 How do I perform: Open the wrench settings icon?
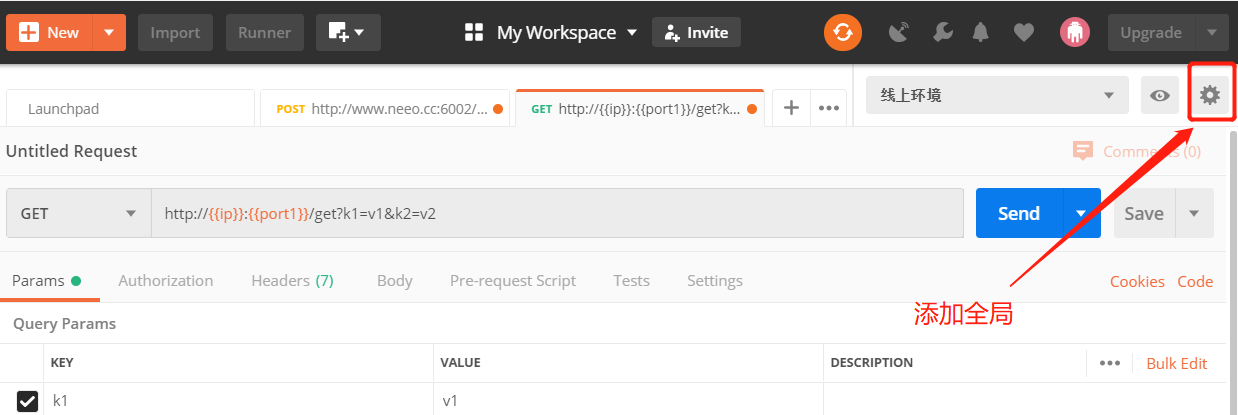942,32
